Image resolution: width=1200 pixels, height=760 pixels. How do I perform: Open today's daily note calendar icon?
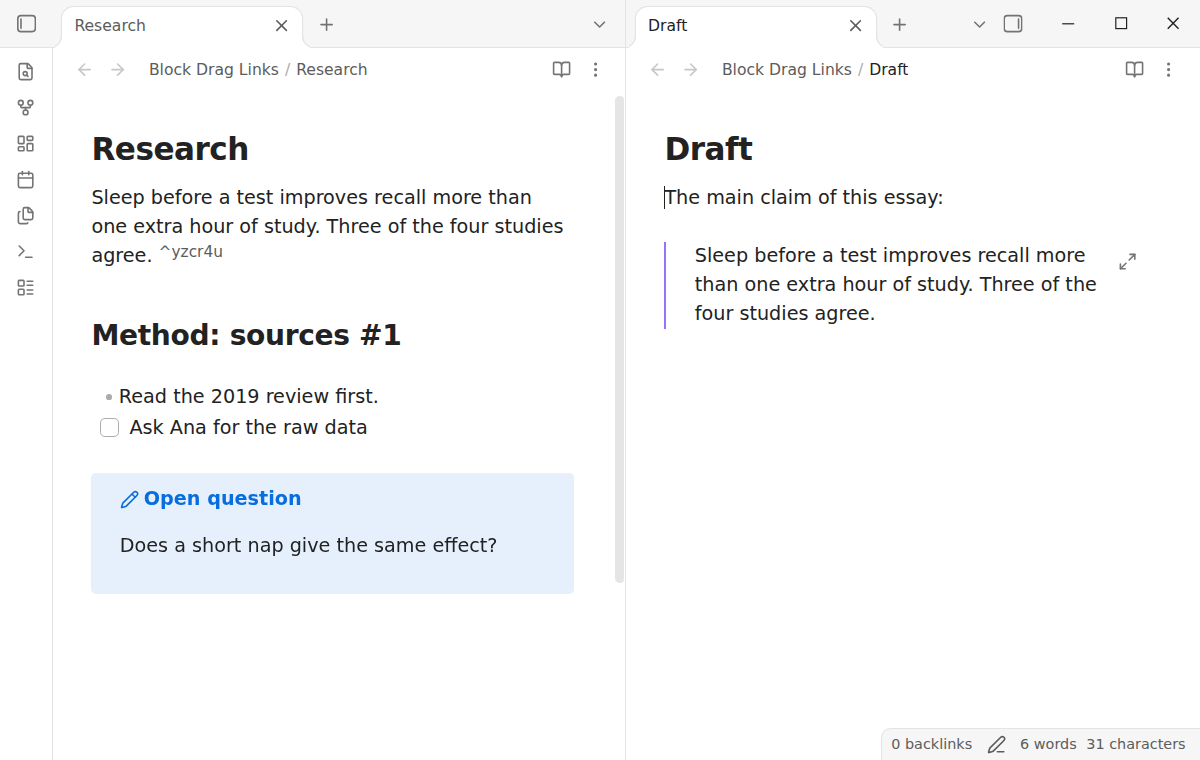[x=26, y=179]
